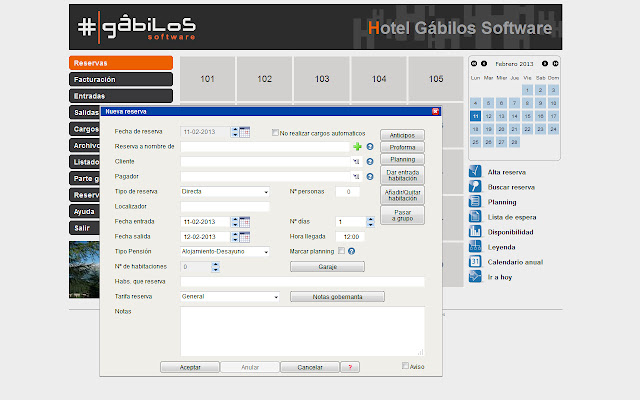640x400 pixels.
Task: Click Planning icon in right panel
Action: pyautogui.click(x=475, y=201)
